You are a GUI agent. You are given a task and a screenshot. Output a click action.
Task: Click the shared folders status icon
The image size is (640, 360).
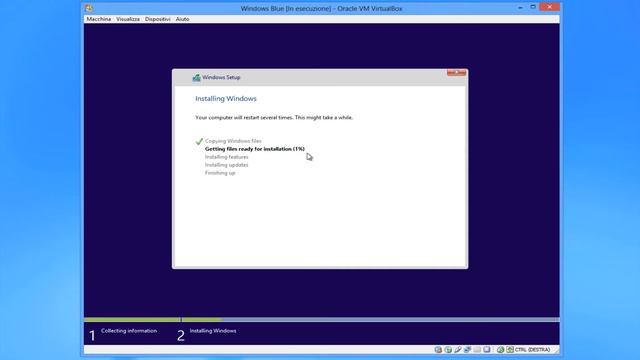coord(477,349)
